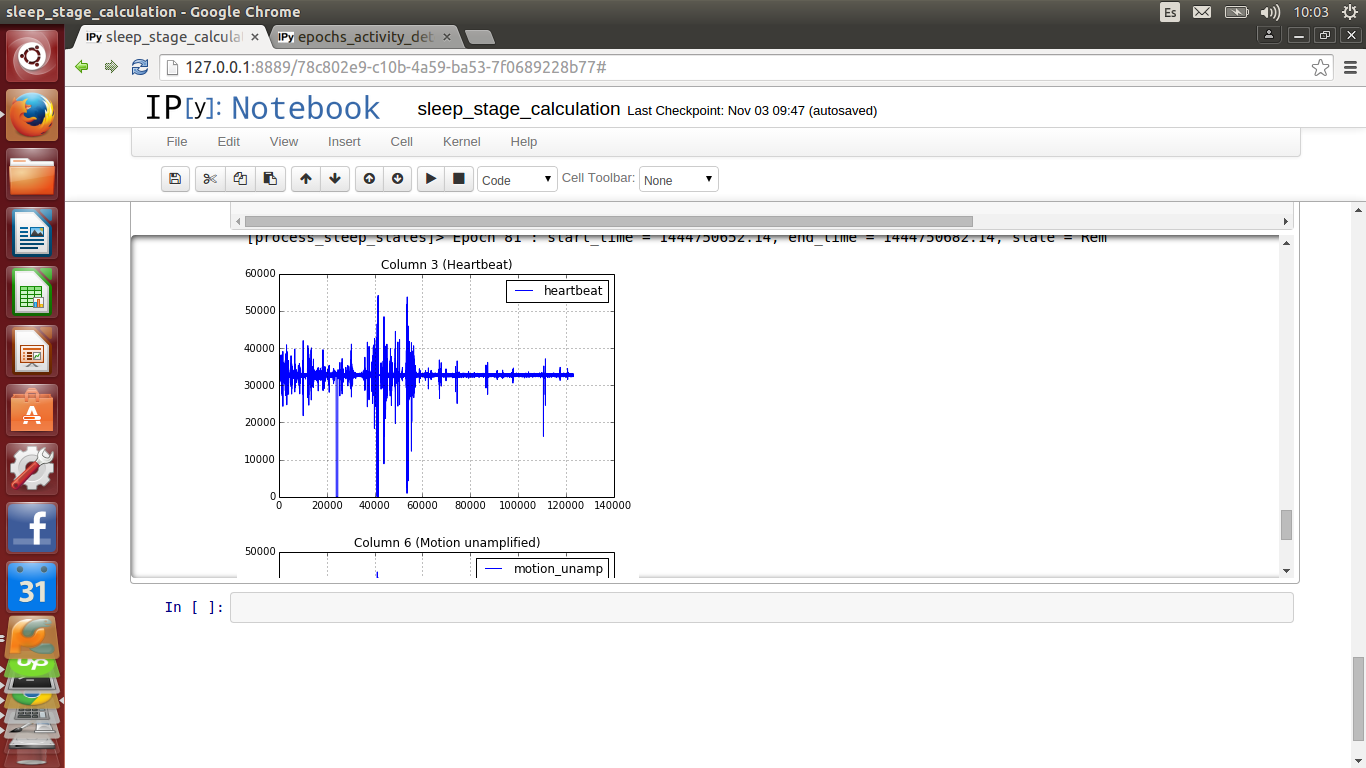Bookmark this page with the star icon
This screenshot has width=1366, height=768.
pos(1320,67)
